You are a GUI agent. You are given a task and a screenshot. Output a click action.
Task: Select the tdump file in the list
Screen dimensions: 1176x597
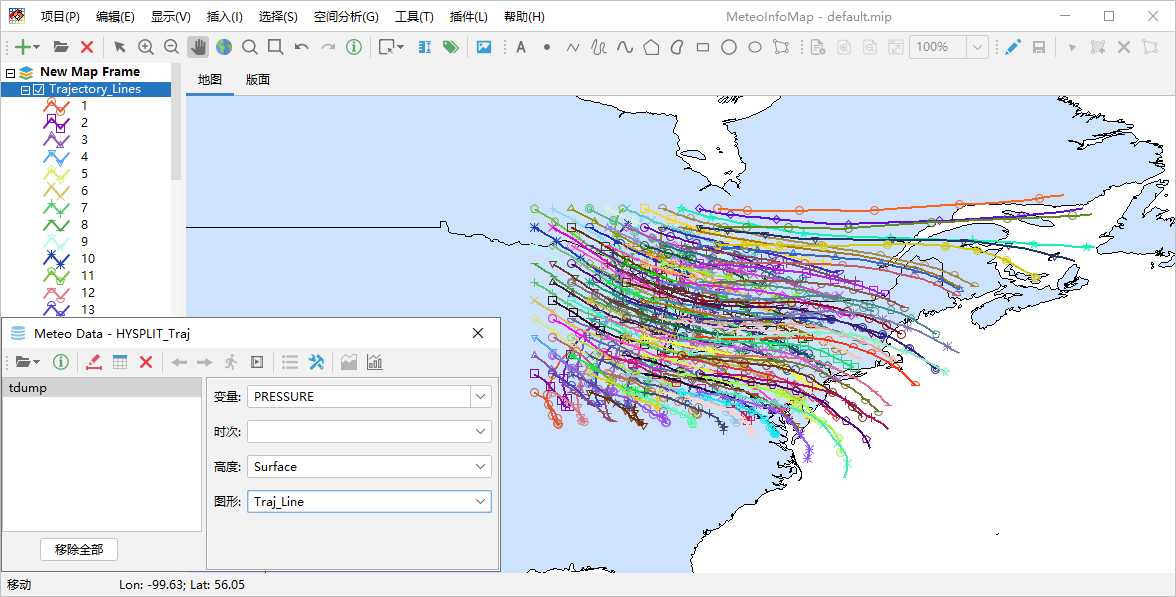pyautogui.click(x=102, y=388)
